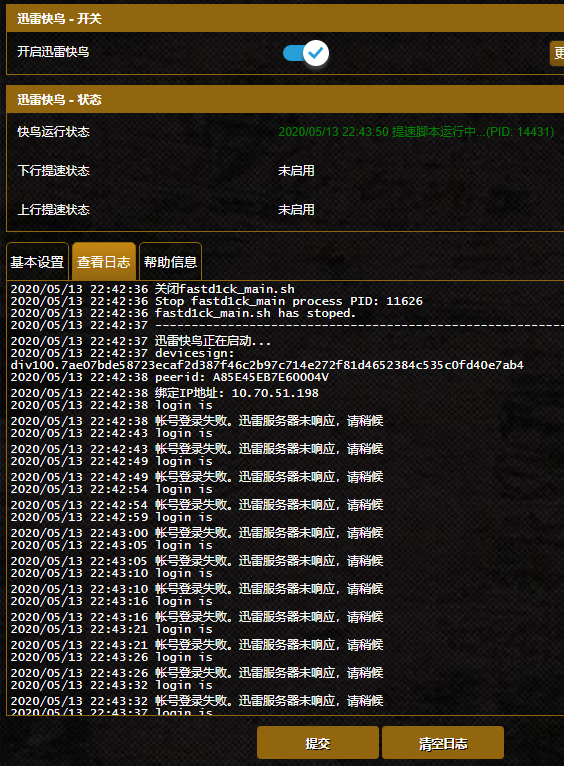Viewport: 564px width, 766px height.
Task: Open the 帮助信息 tab
Action: [x=170, y=262]
